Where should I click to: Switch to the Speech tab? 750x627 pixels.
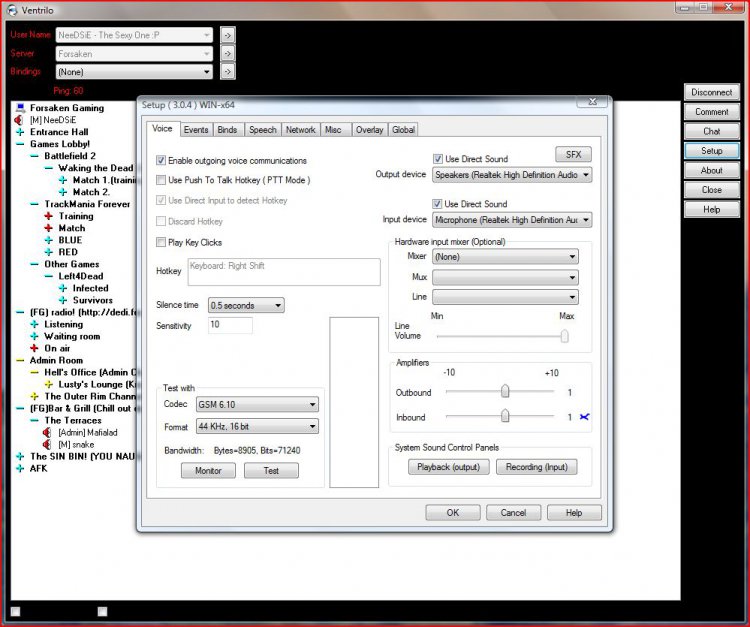tap(263, 130)
